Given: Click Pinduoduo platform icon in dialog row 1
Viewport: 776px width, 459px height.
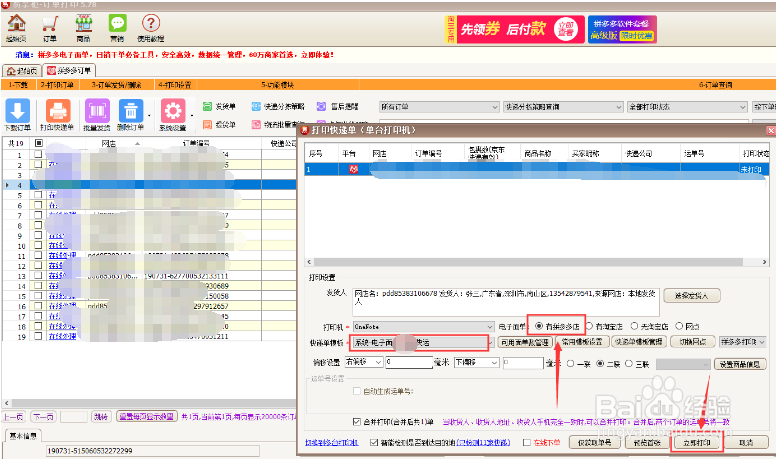Looking at the screenshot, I should pyautogui.click(x=353, y=169).
